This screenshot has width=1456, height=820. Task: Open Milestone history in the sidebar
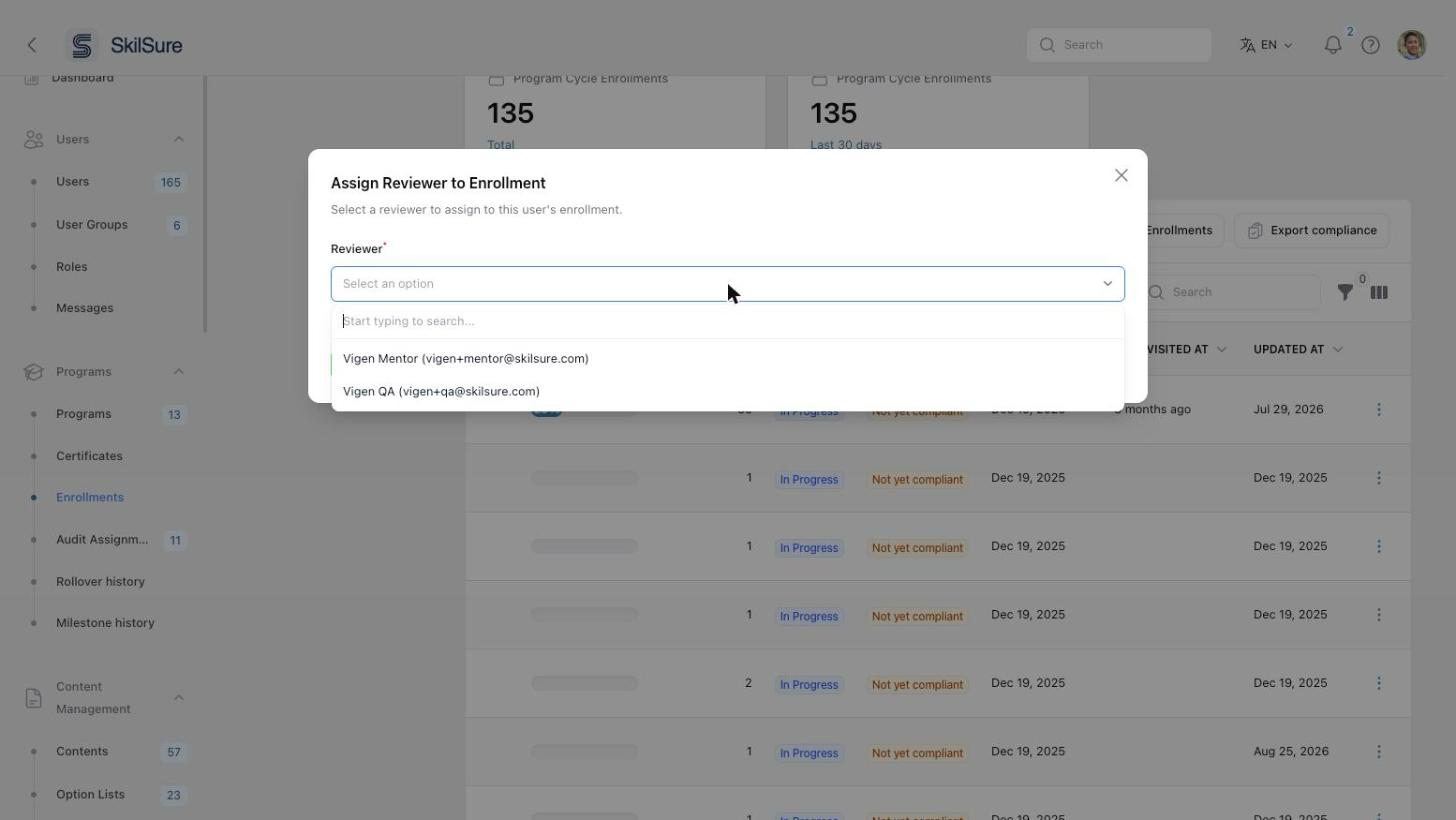(x=105, y=623)
